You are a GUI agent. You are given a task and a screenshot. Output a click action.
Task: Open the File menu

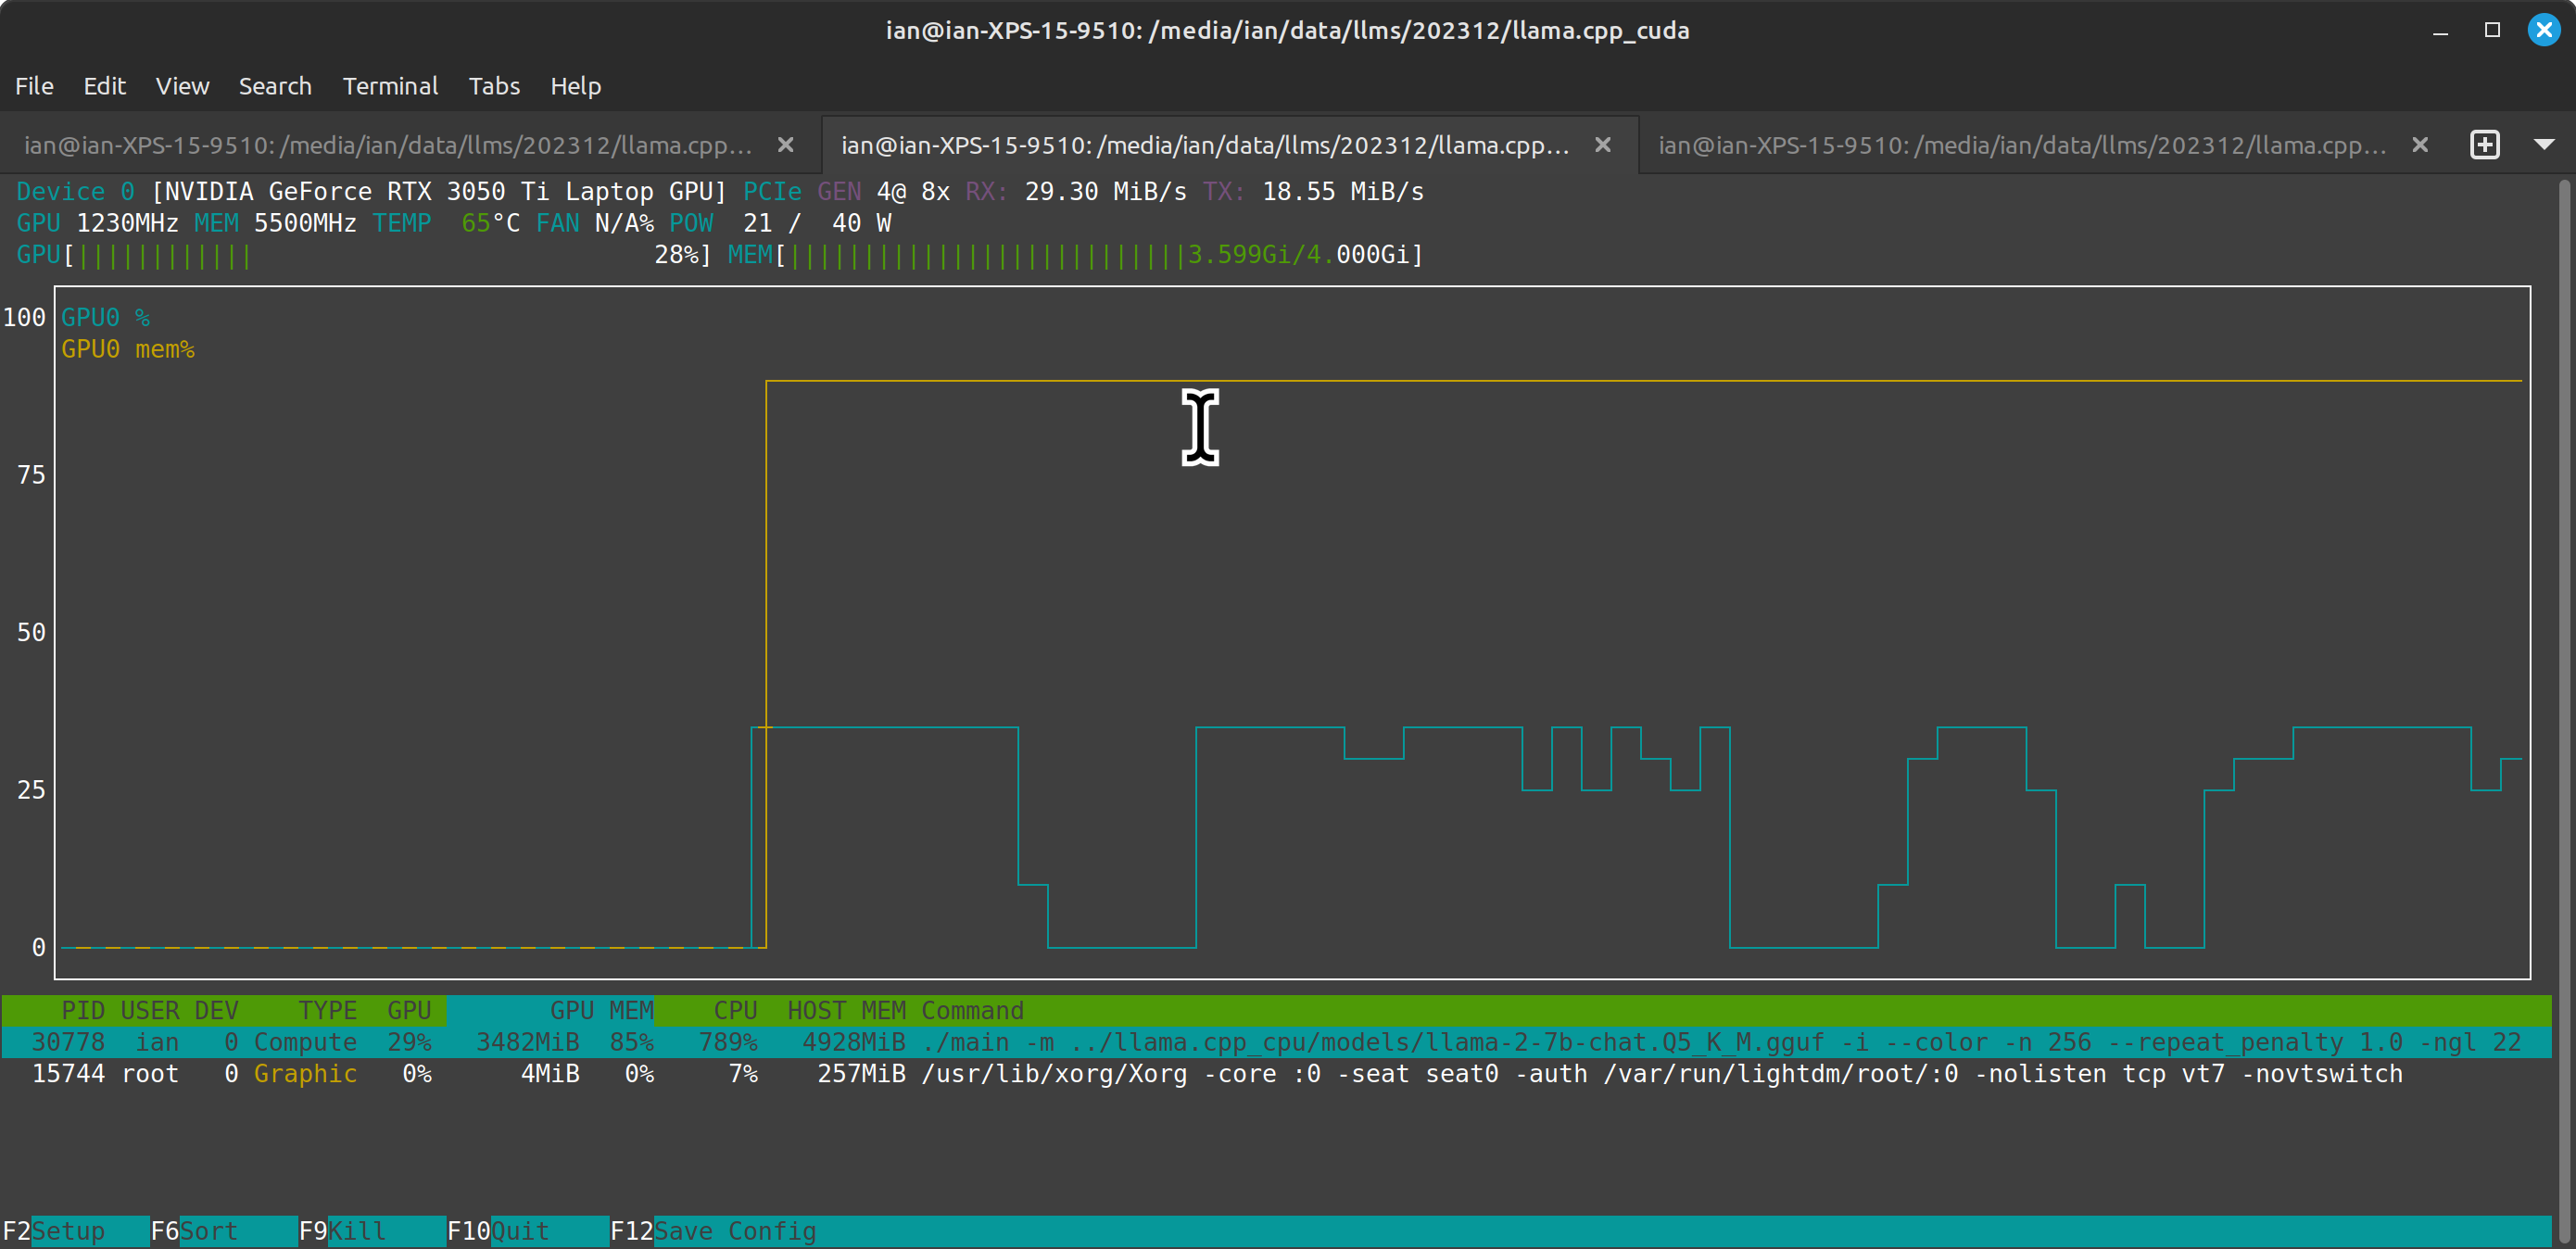click(x=34, y=86)
